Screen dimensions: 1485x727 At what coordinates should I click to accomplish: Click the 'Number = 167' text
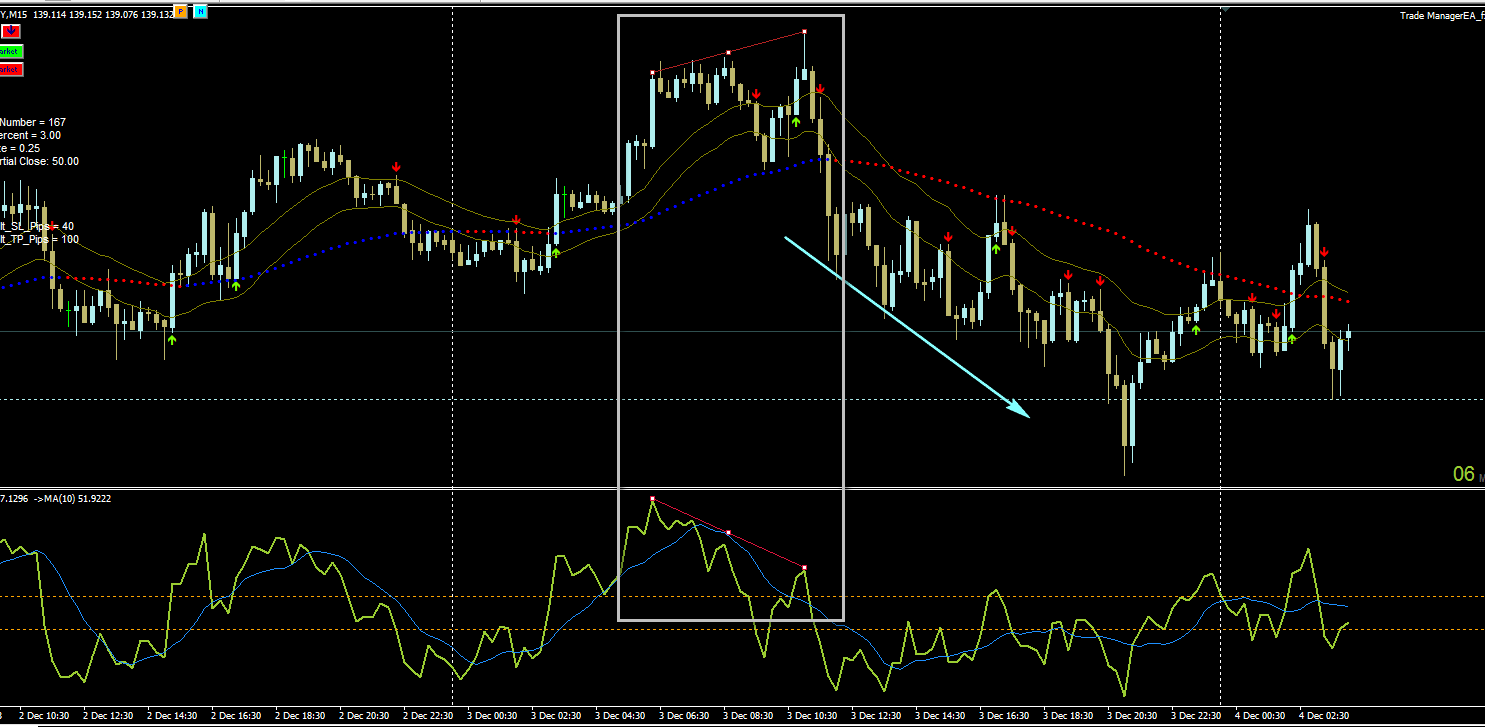click(x=33, y=122)
